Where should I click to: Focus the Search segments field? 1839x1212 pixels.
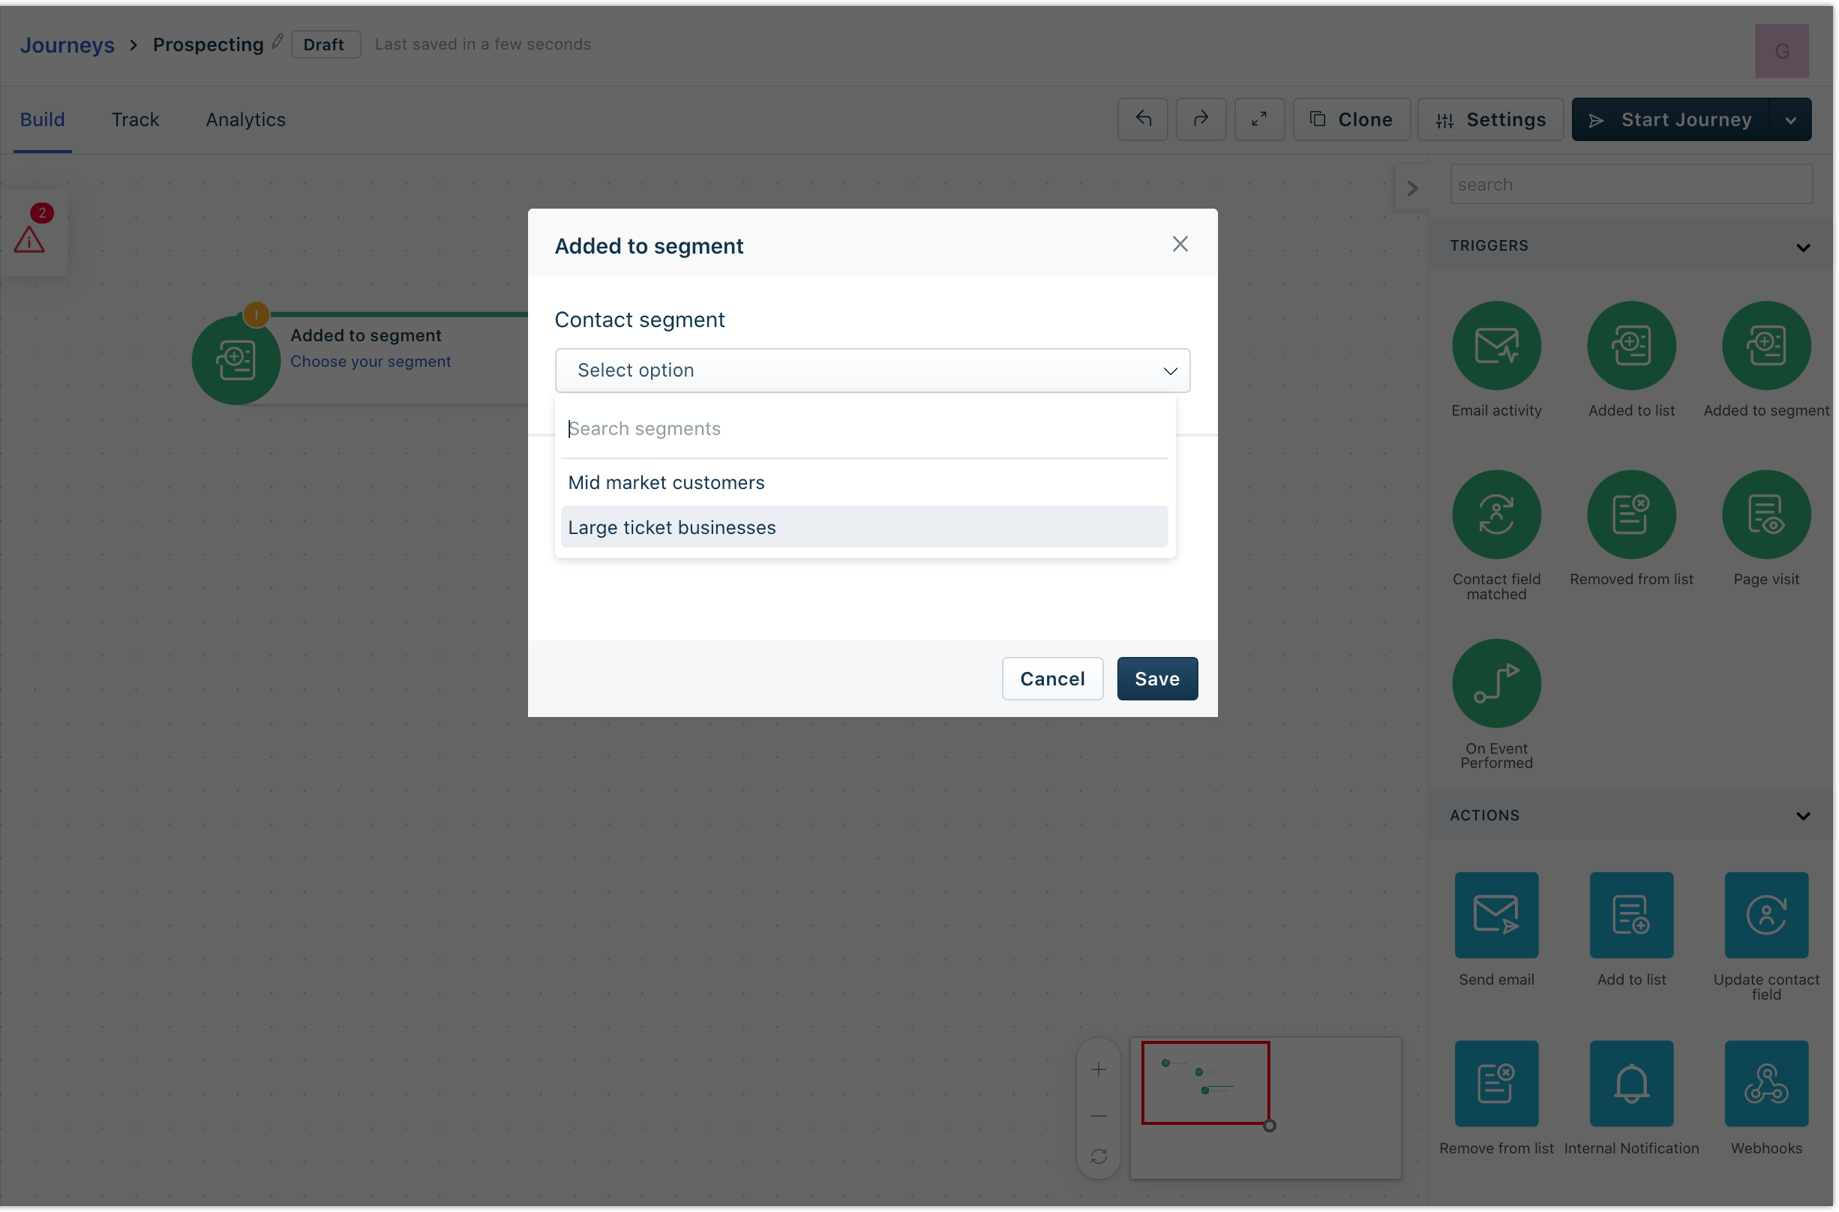pyautogui.click(x=864, y=428)
